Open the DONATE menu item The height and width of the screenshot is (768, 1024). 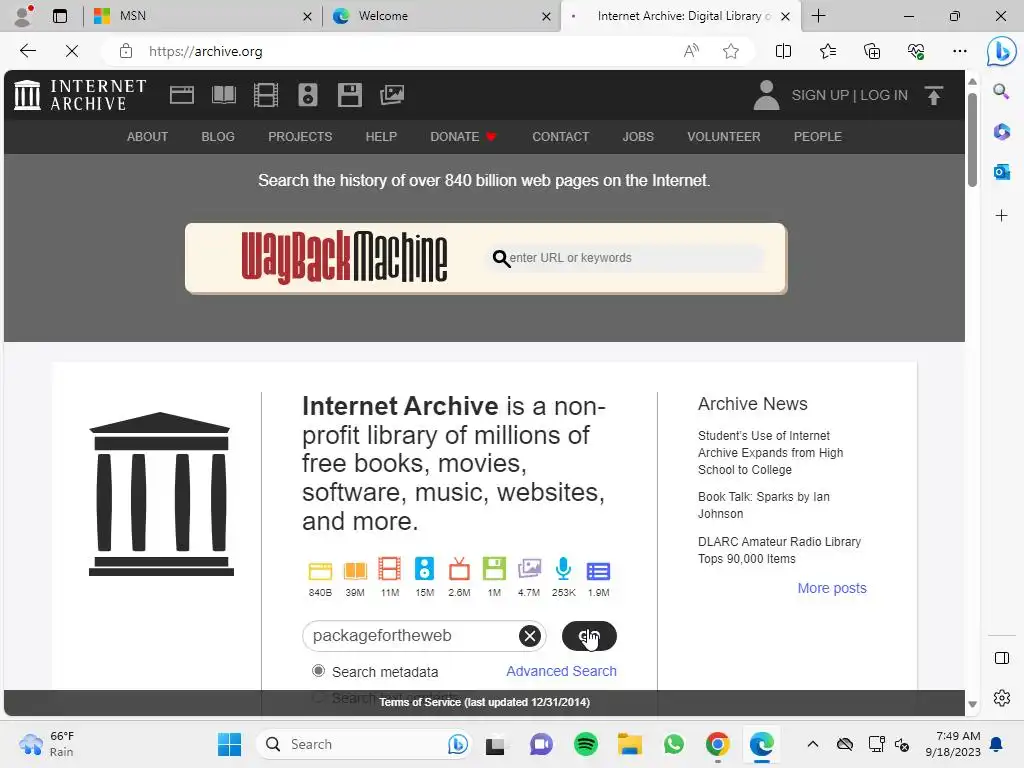463,136
